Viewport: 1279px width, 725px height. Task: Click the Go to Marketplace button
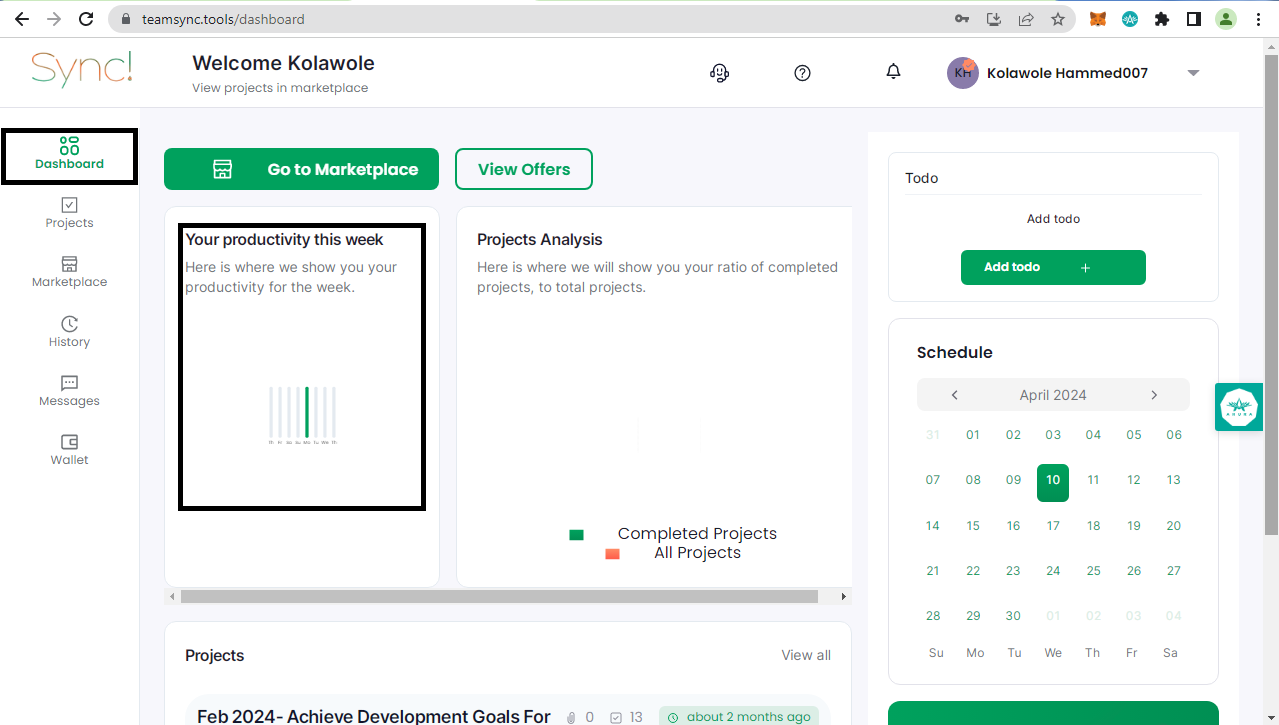[301, 169]
